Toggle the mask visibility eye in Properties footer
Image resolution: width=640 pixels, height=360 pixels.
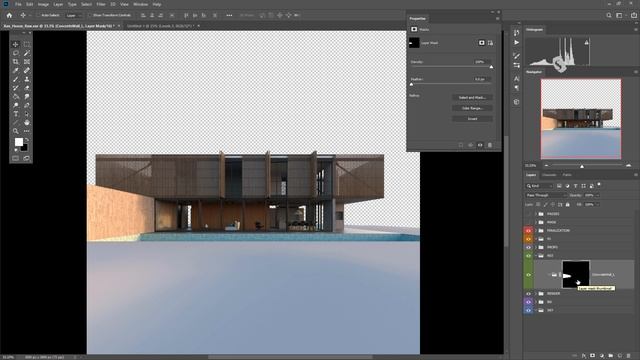click(480, 145)
